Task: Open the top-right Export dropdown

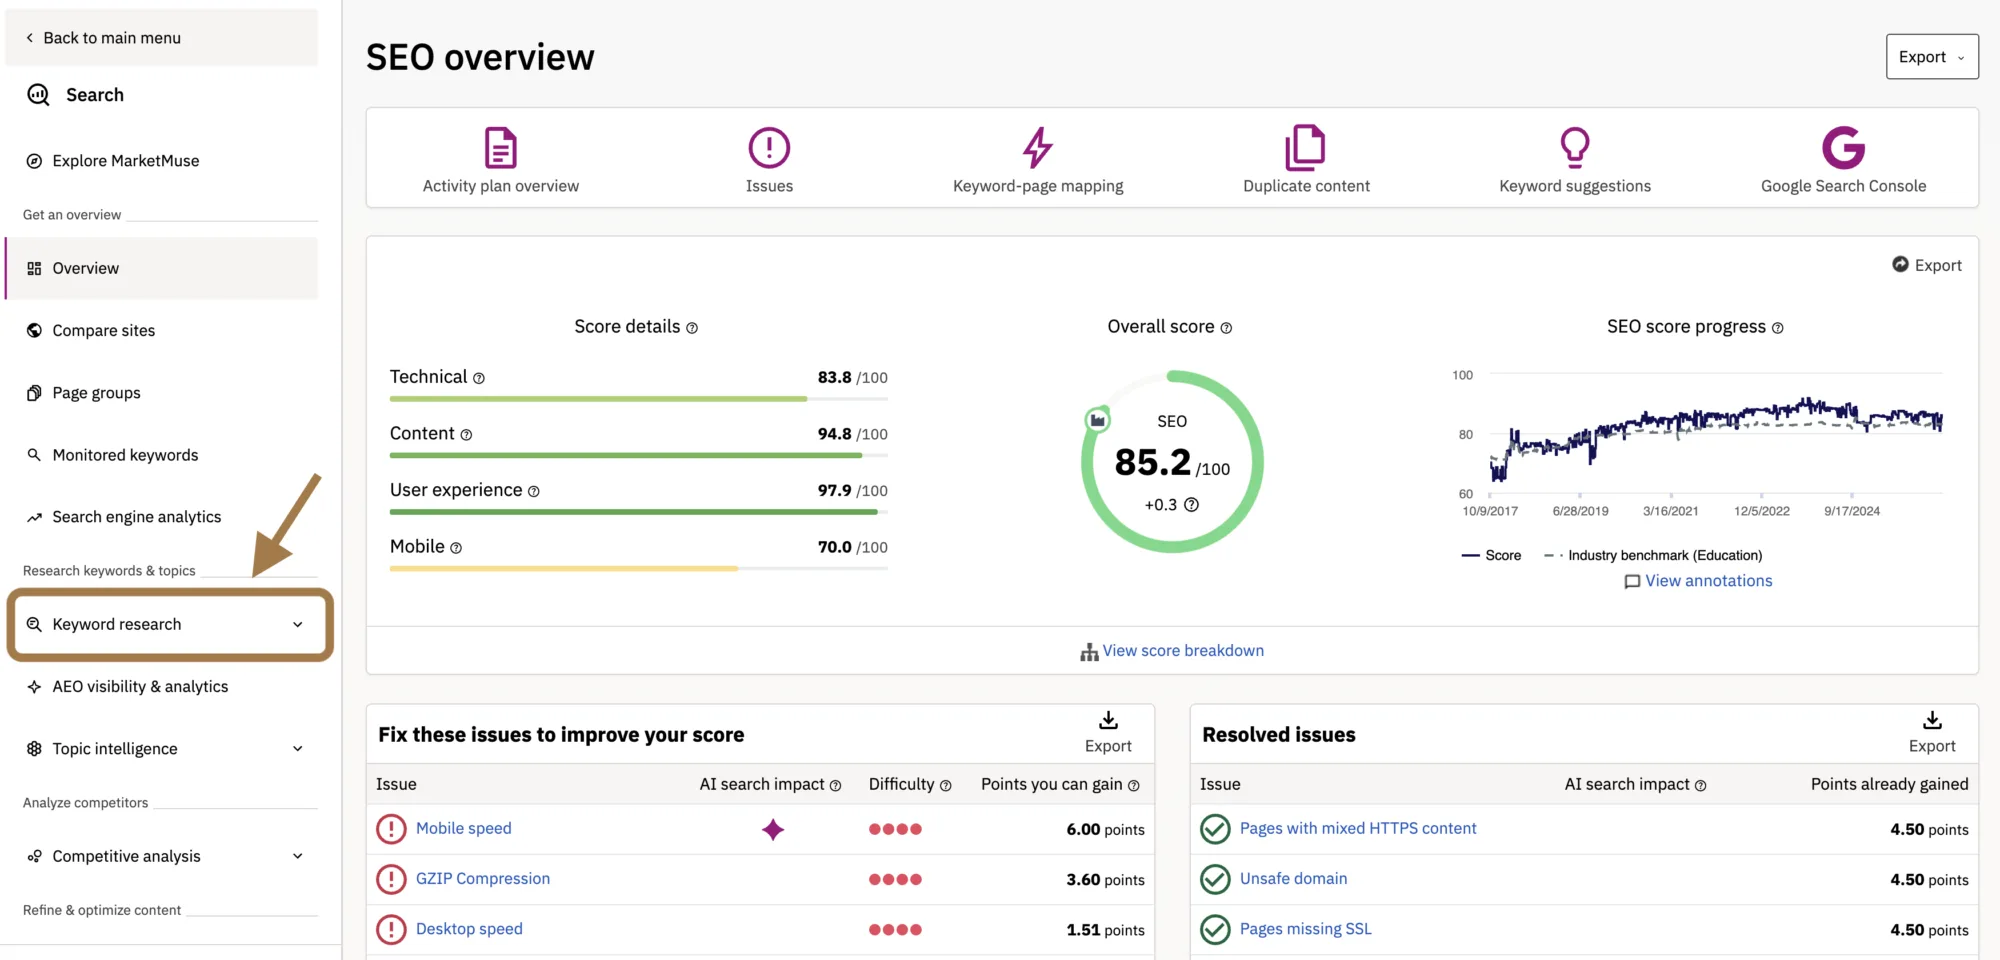Action: 1932,57
